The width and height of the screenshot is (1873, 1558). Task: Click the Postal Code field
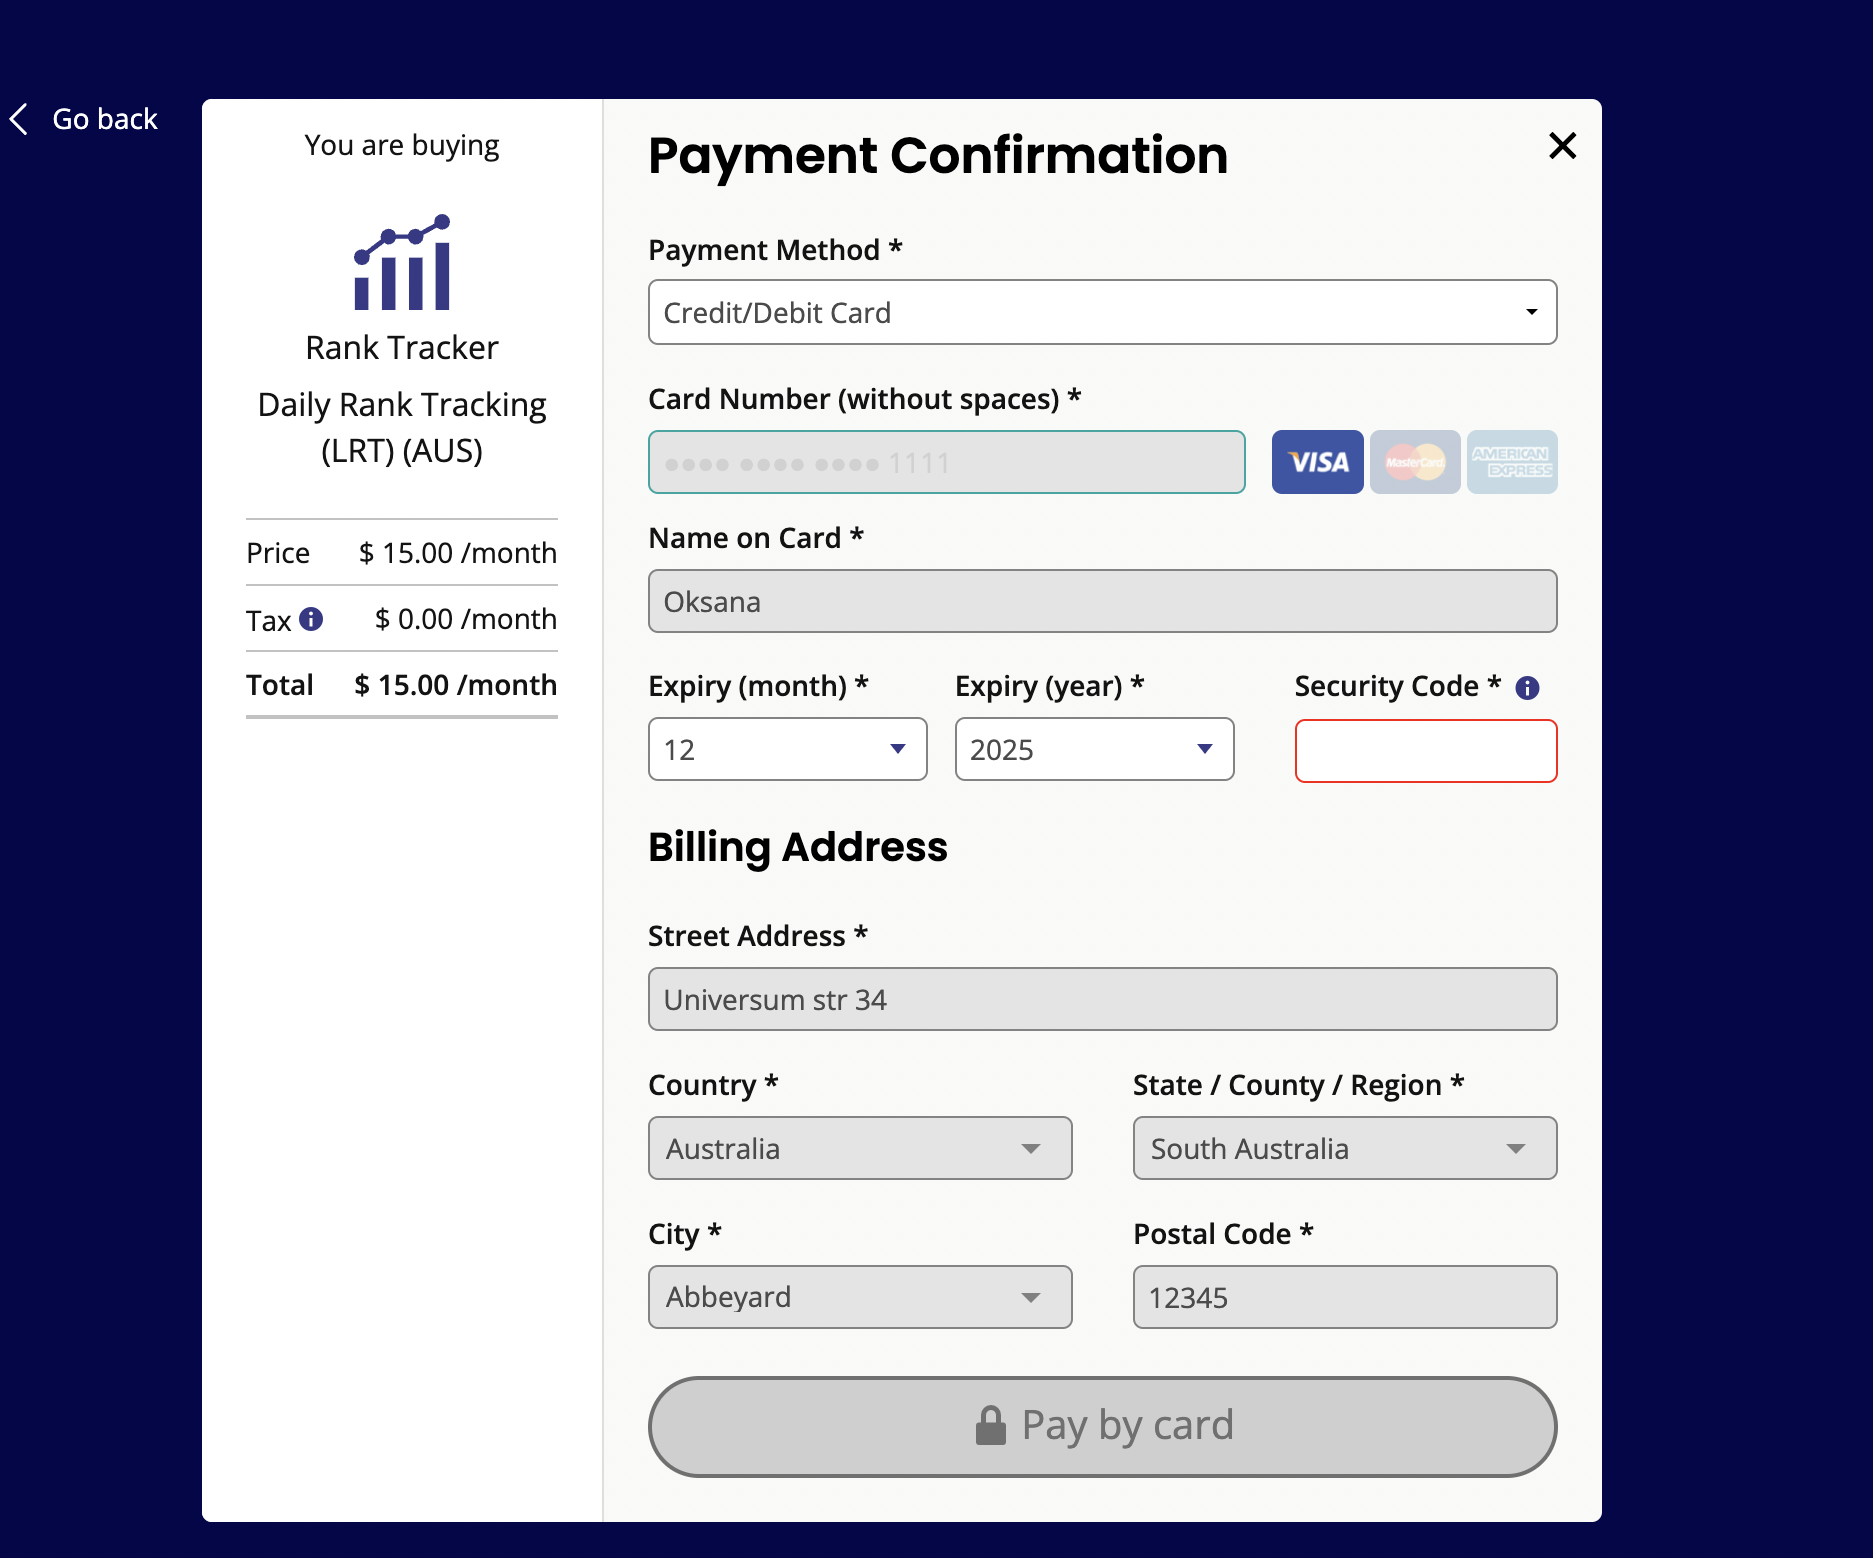[1344, 1297]
